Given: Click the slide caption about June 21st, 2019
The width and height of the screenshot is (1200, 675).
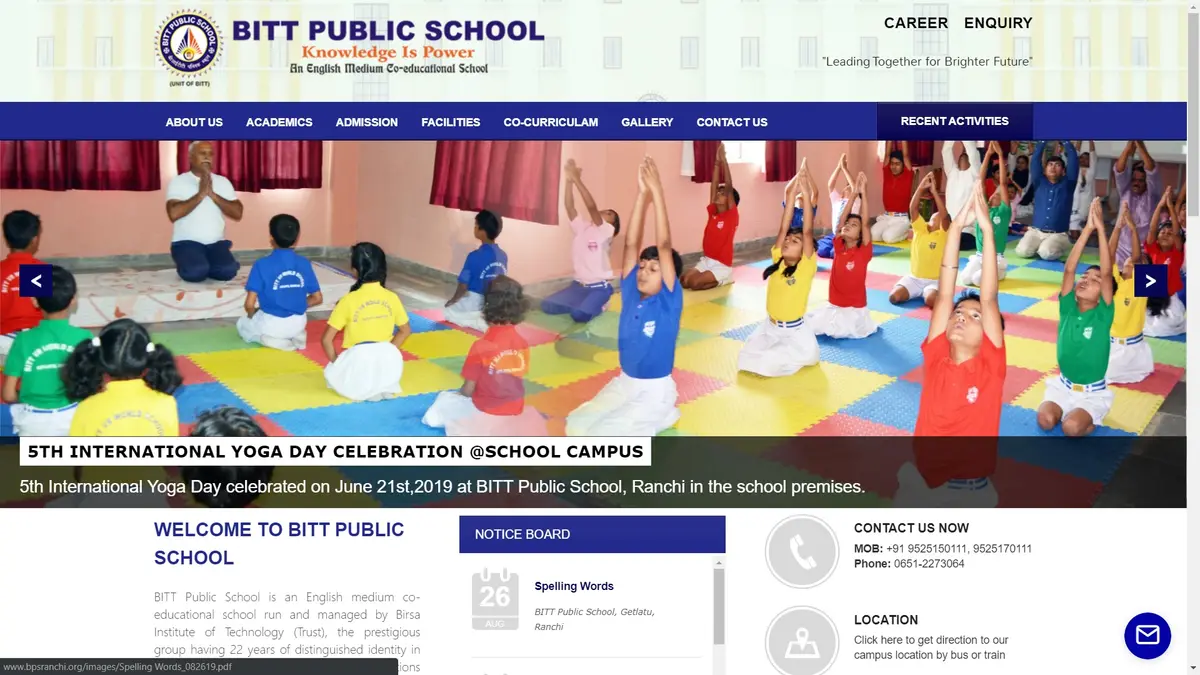Looking at the screenshot, I should click(442, 487).
